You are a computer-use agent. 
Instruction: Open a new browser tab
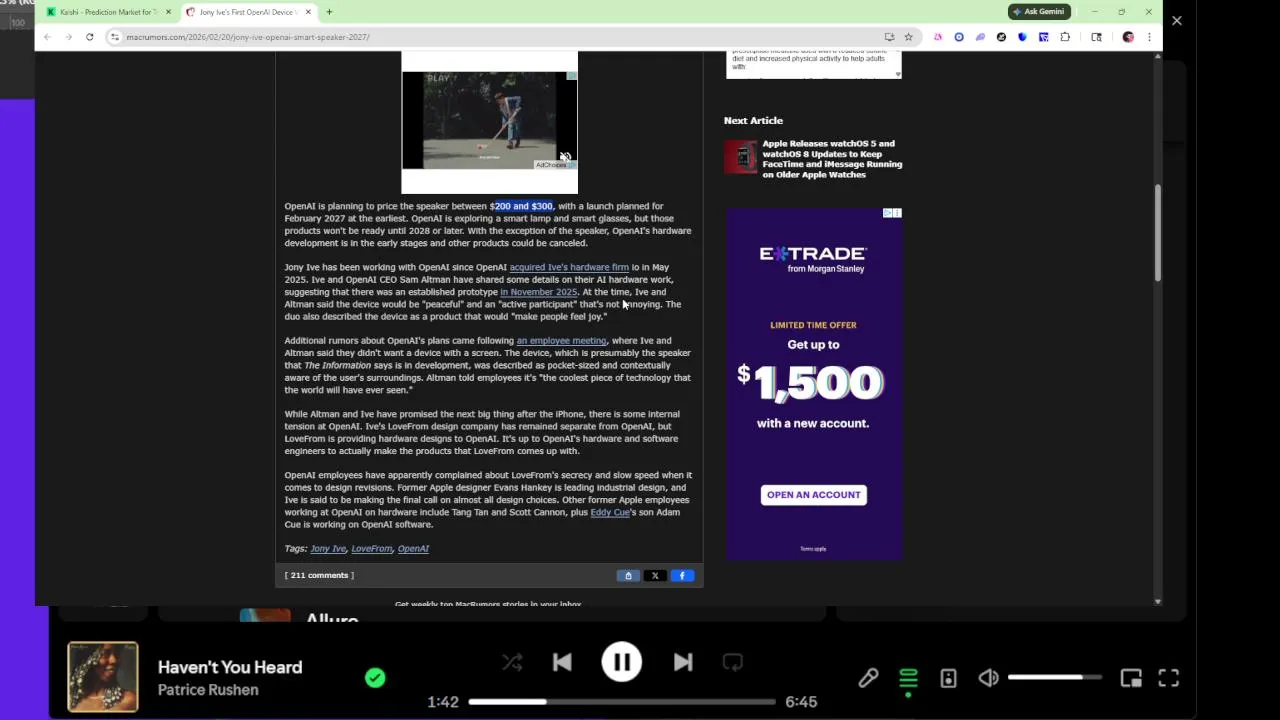[329, 12]
